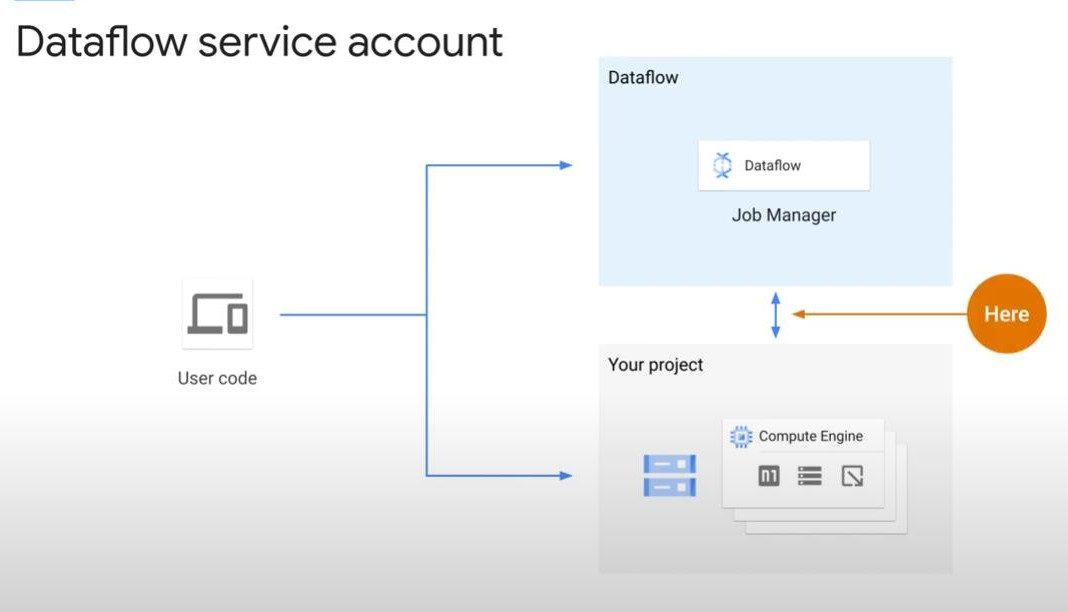The height and width of the screenshot is (612, 1068).
Task: Click the Compute Engine memory module icon
Action: point(768,476)
